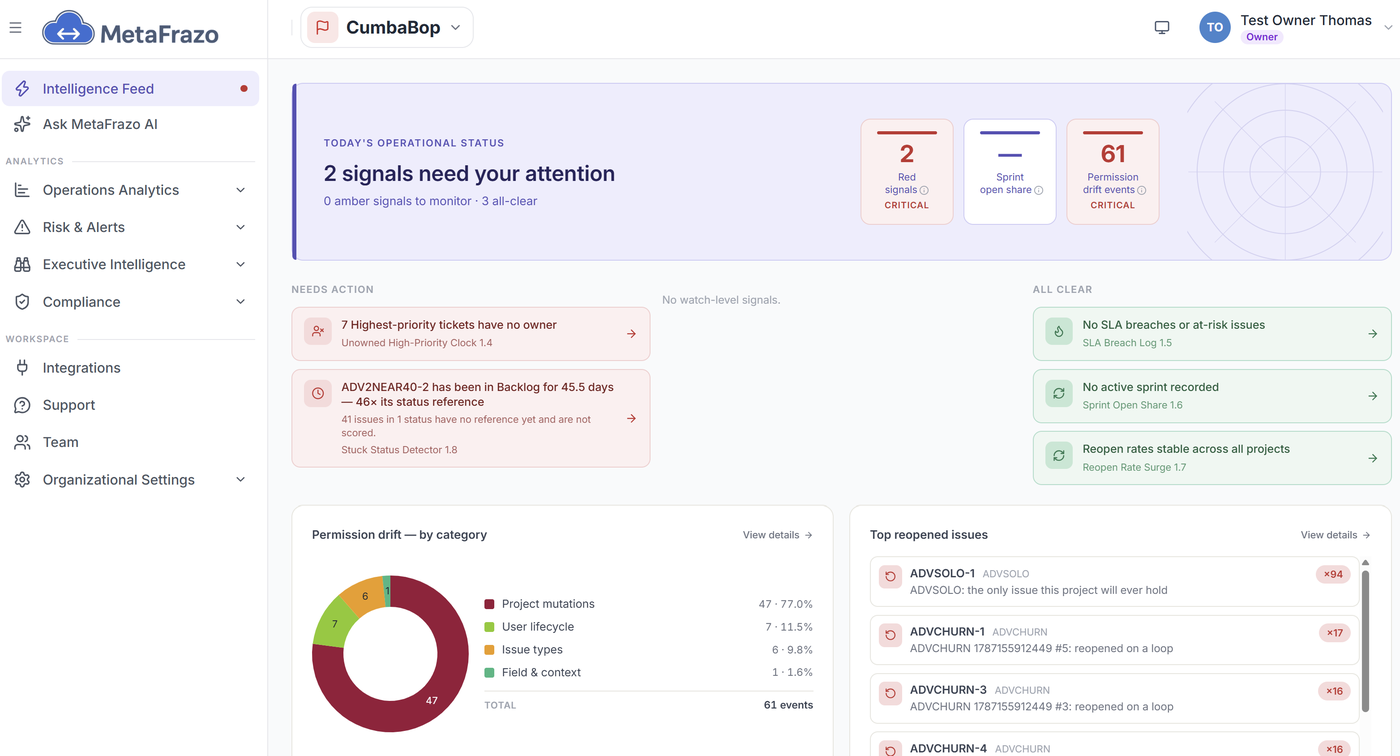The height and width of the screenshot is (756, 1400).
Task: Expand Operations Analytics section
Action: (130, 190)
